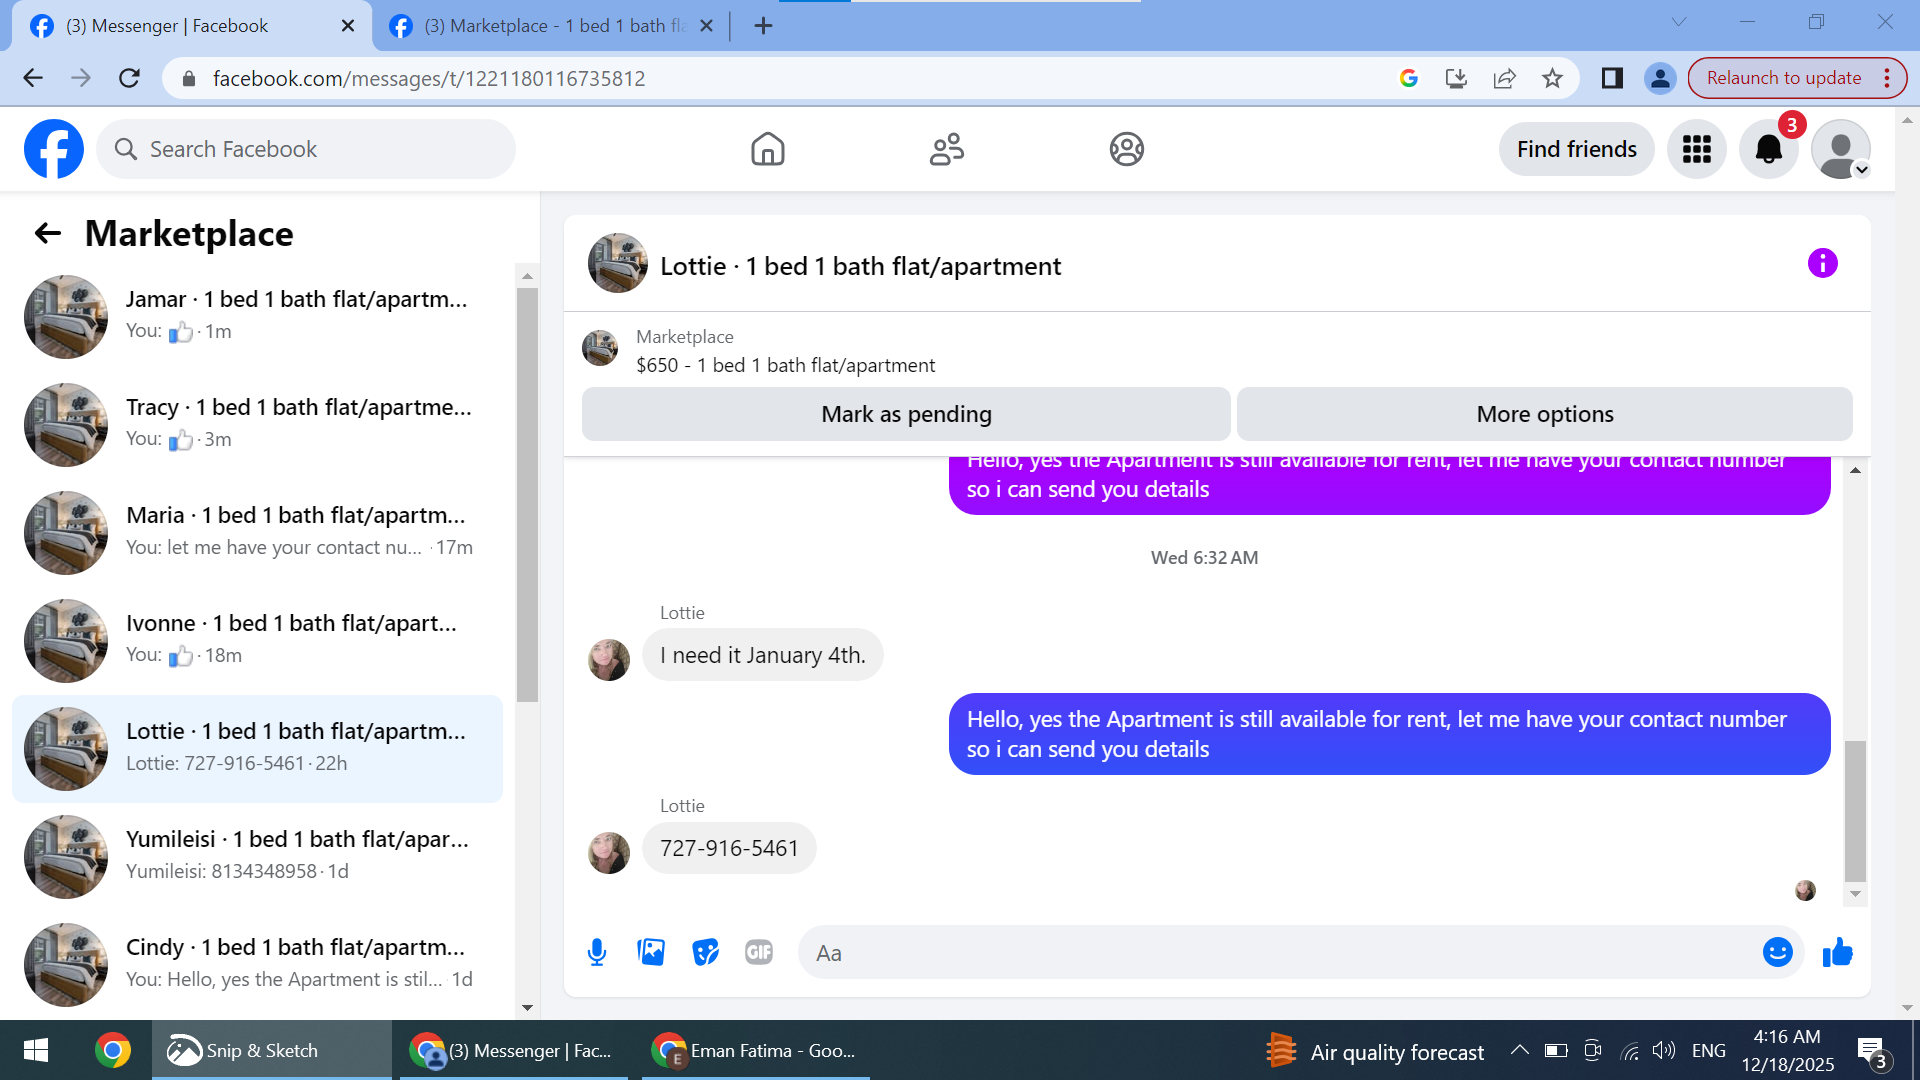Image resolution: width=1920 pixels, height=1080 pixels.
Task: Open the Facebook menu grid icon
Action: click(1696, 149)
